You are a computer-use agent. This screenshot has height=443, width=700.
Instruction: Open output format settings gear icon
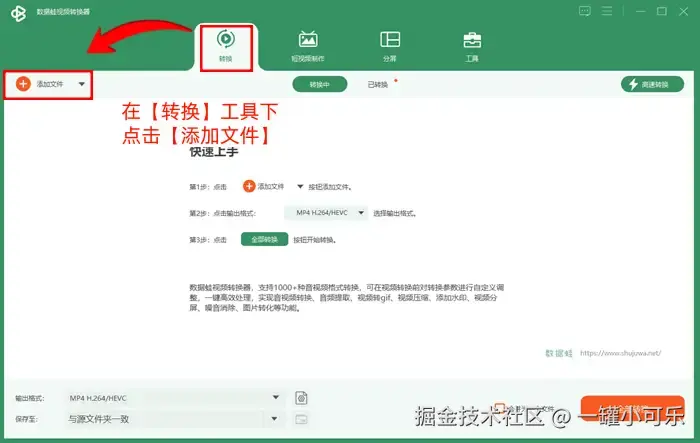click(x=301, y=398)
